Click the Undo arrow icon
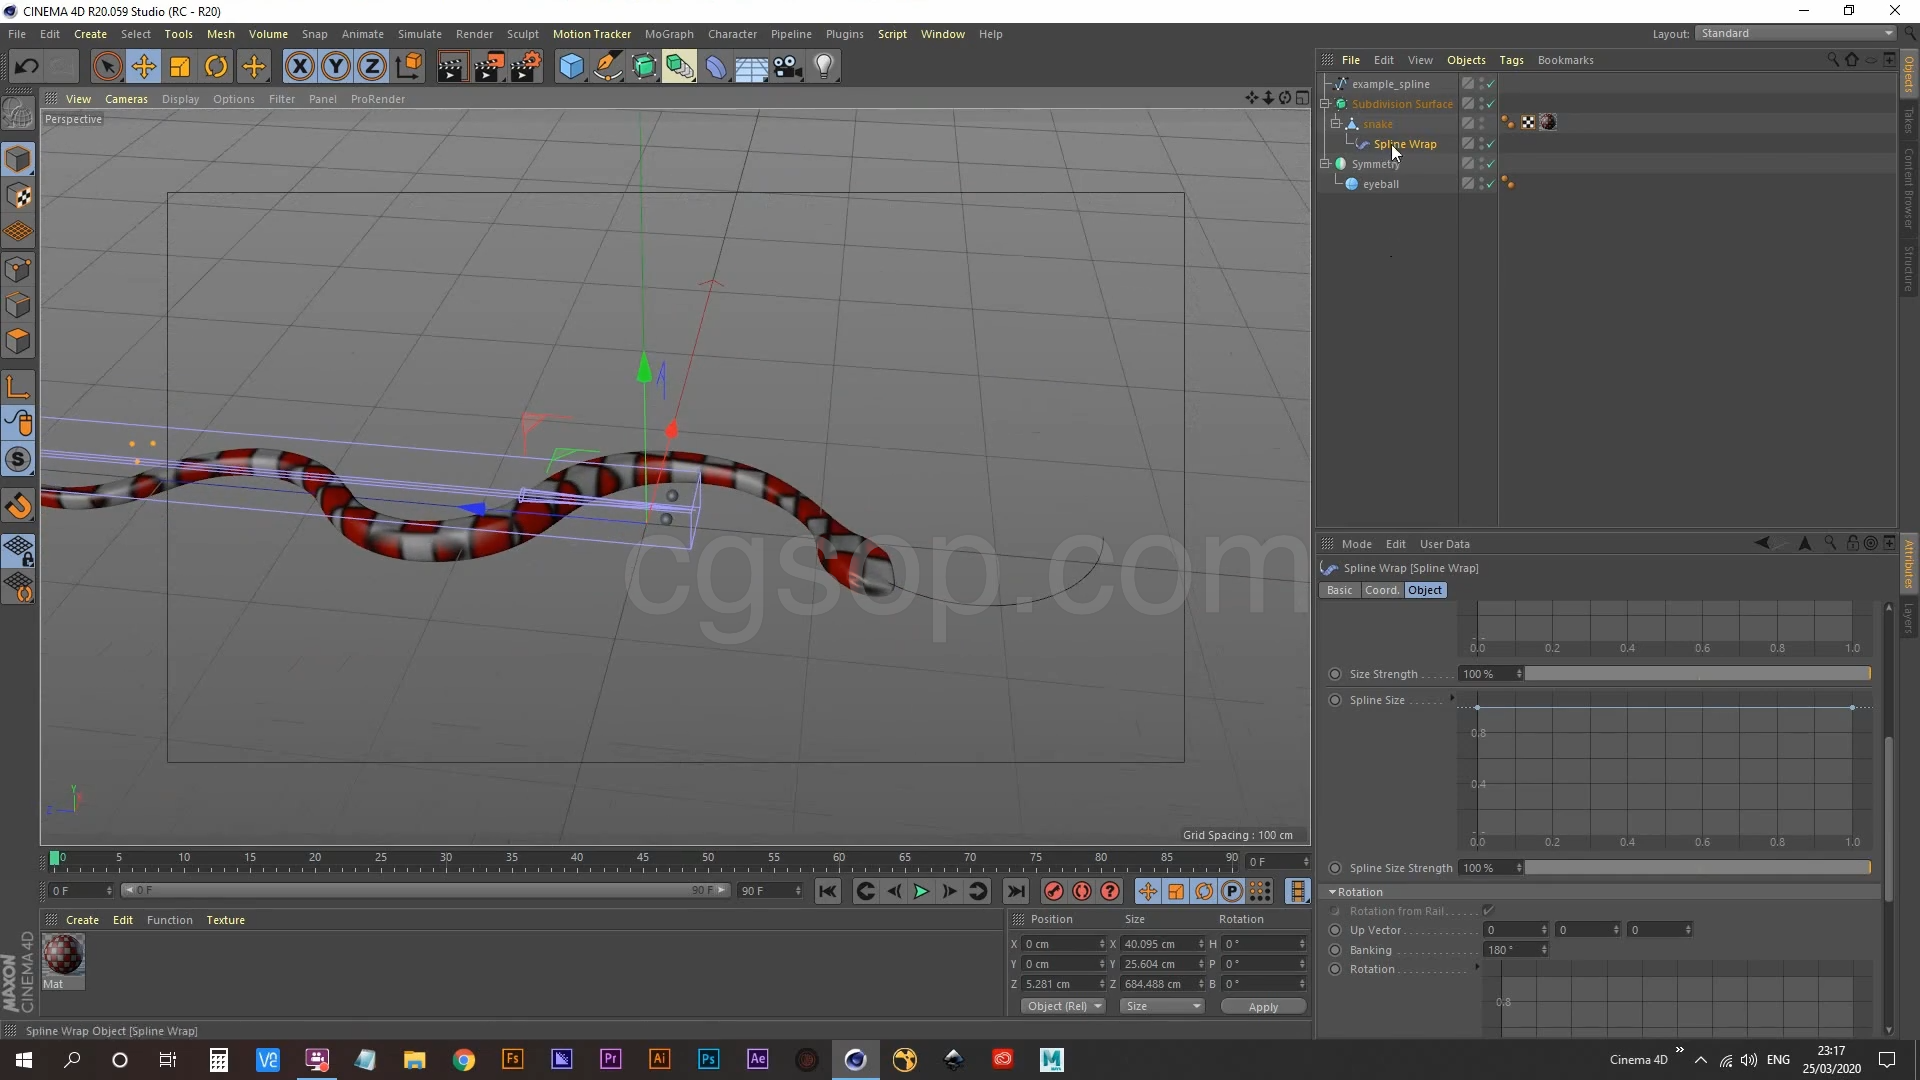This screenshot has width=1920, height=1080. [27, 67]
